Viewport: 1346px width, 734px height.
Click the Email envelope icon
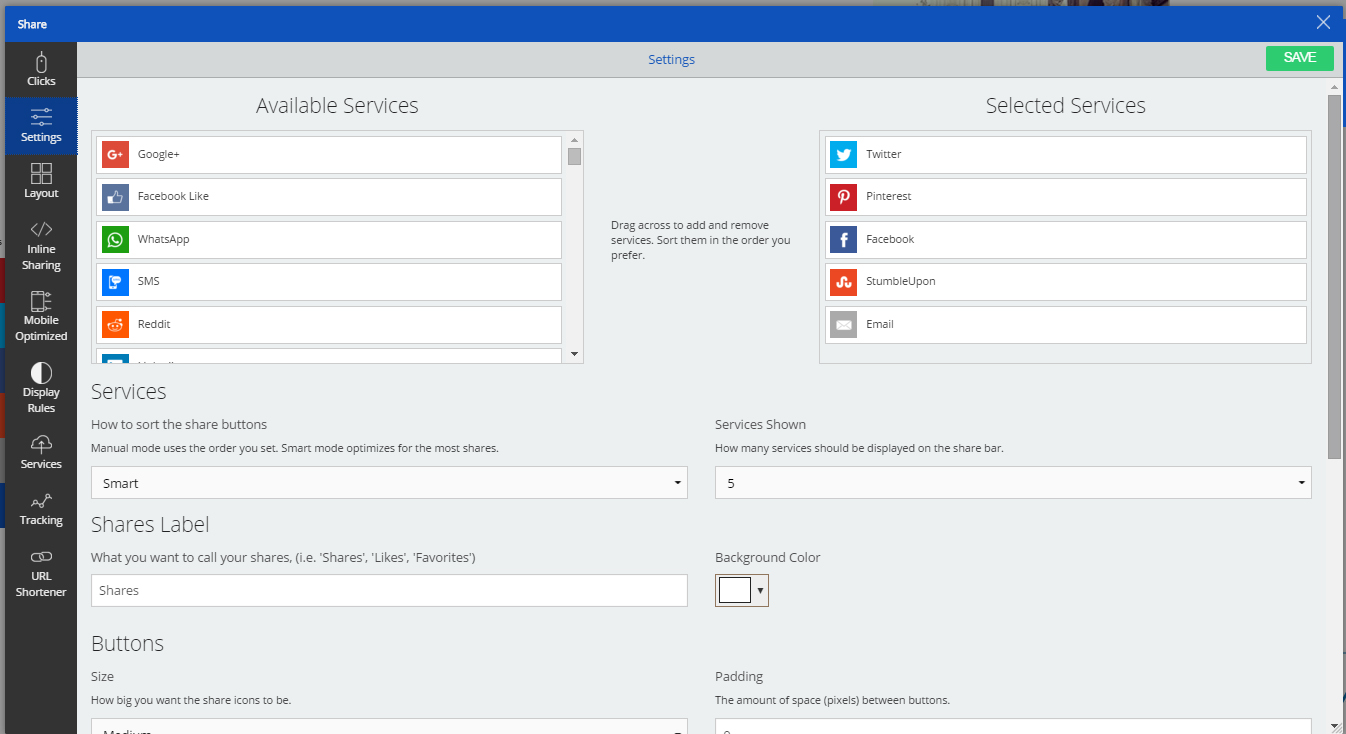tap(843, 324)
